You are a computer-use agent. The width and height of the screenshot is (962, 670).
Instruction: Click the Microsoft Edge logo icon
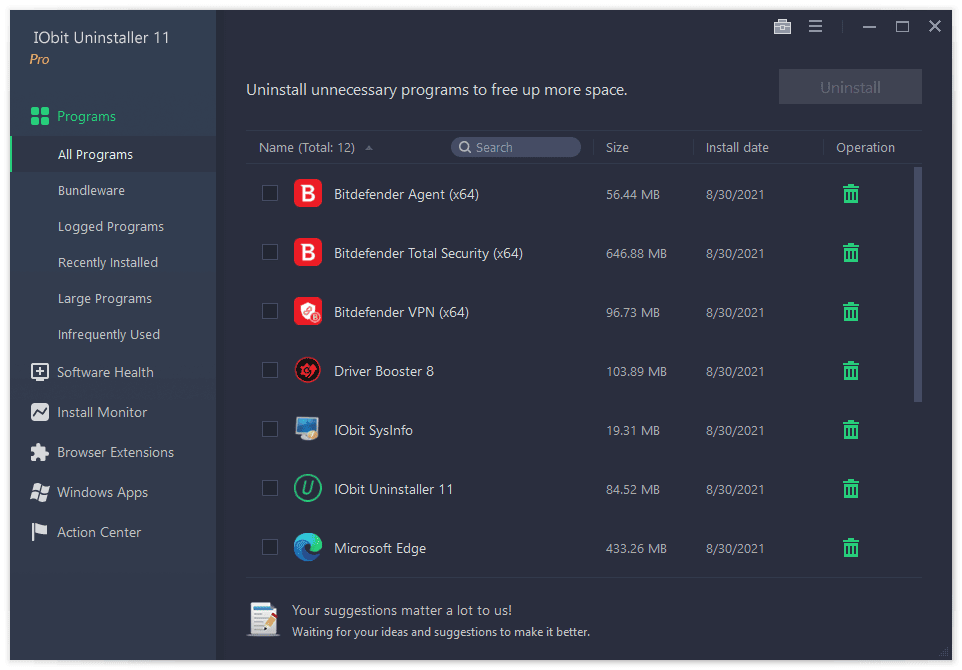[308, 547]
